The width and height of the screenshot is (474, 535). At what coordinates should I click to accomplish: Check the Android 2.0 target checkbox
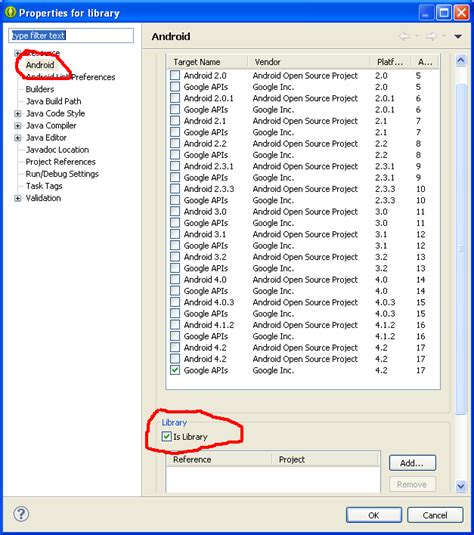[175, 75]
